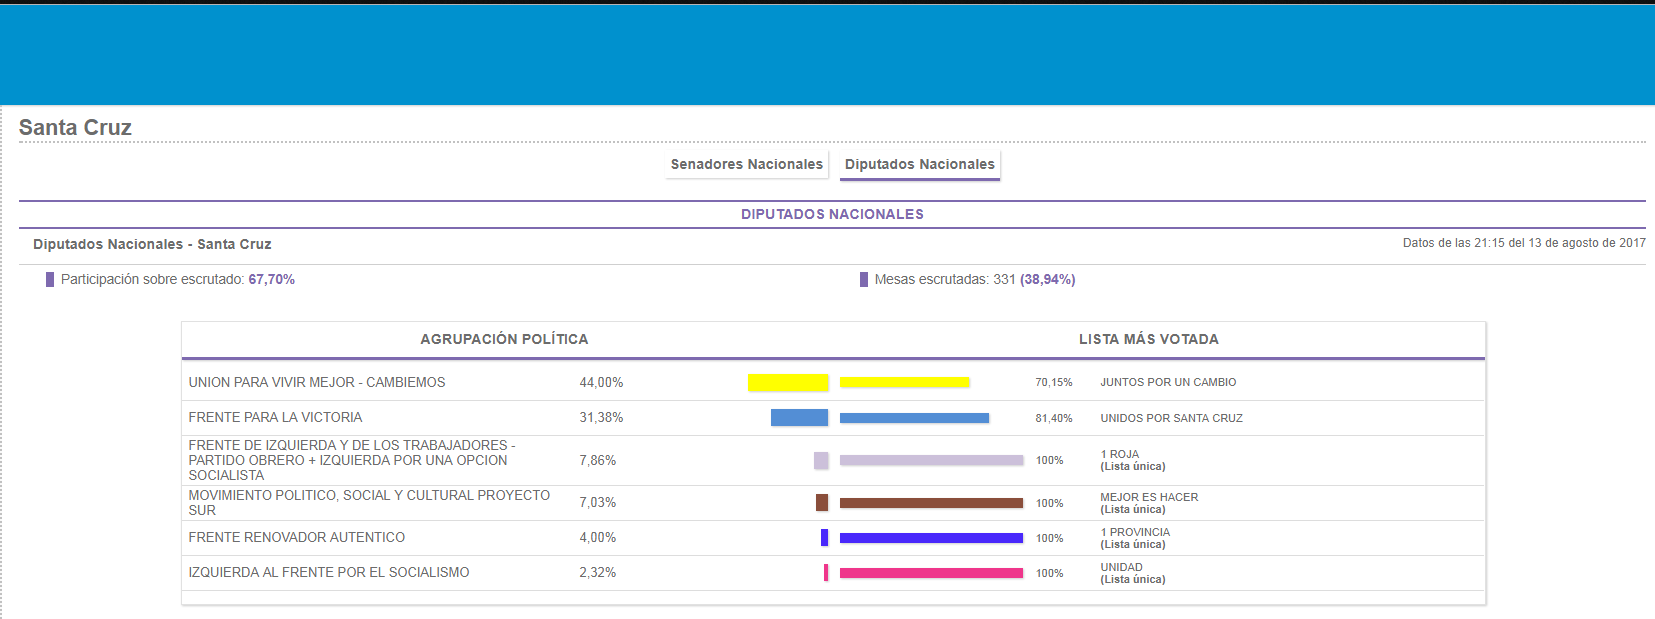Click AGRUPACIÓN POLÍTICA column header
The image size is (1655, 619).
point(504,339)
